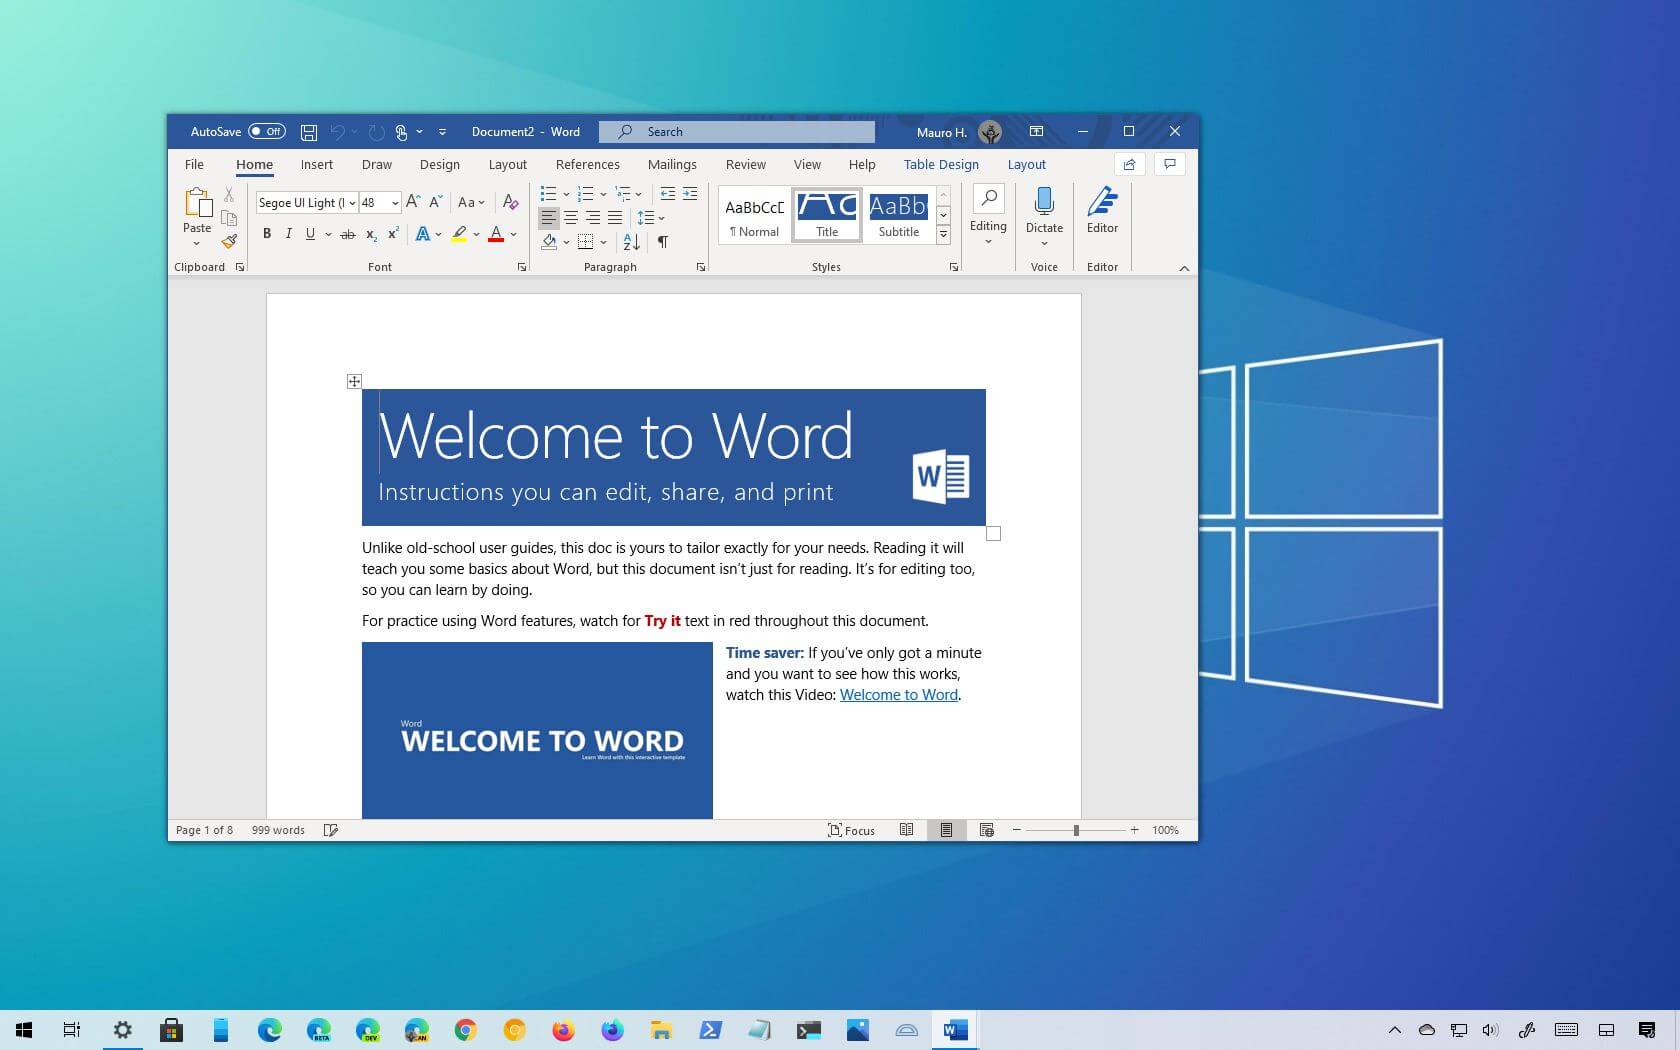The height and width of the screenshot is (1050, 1680).
Task: Open the Ribbon Display Options icon
Action: (x=1036, y=132)
